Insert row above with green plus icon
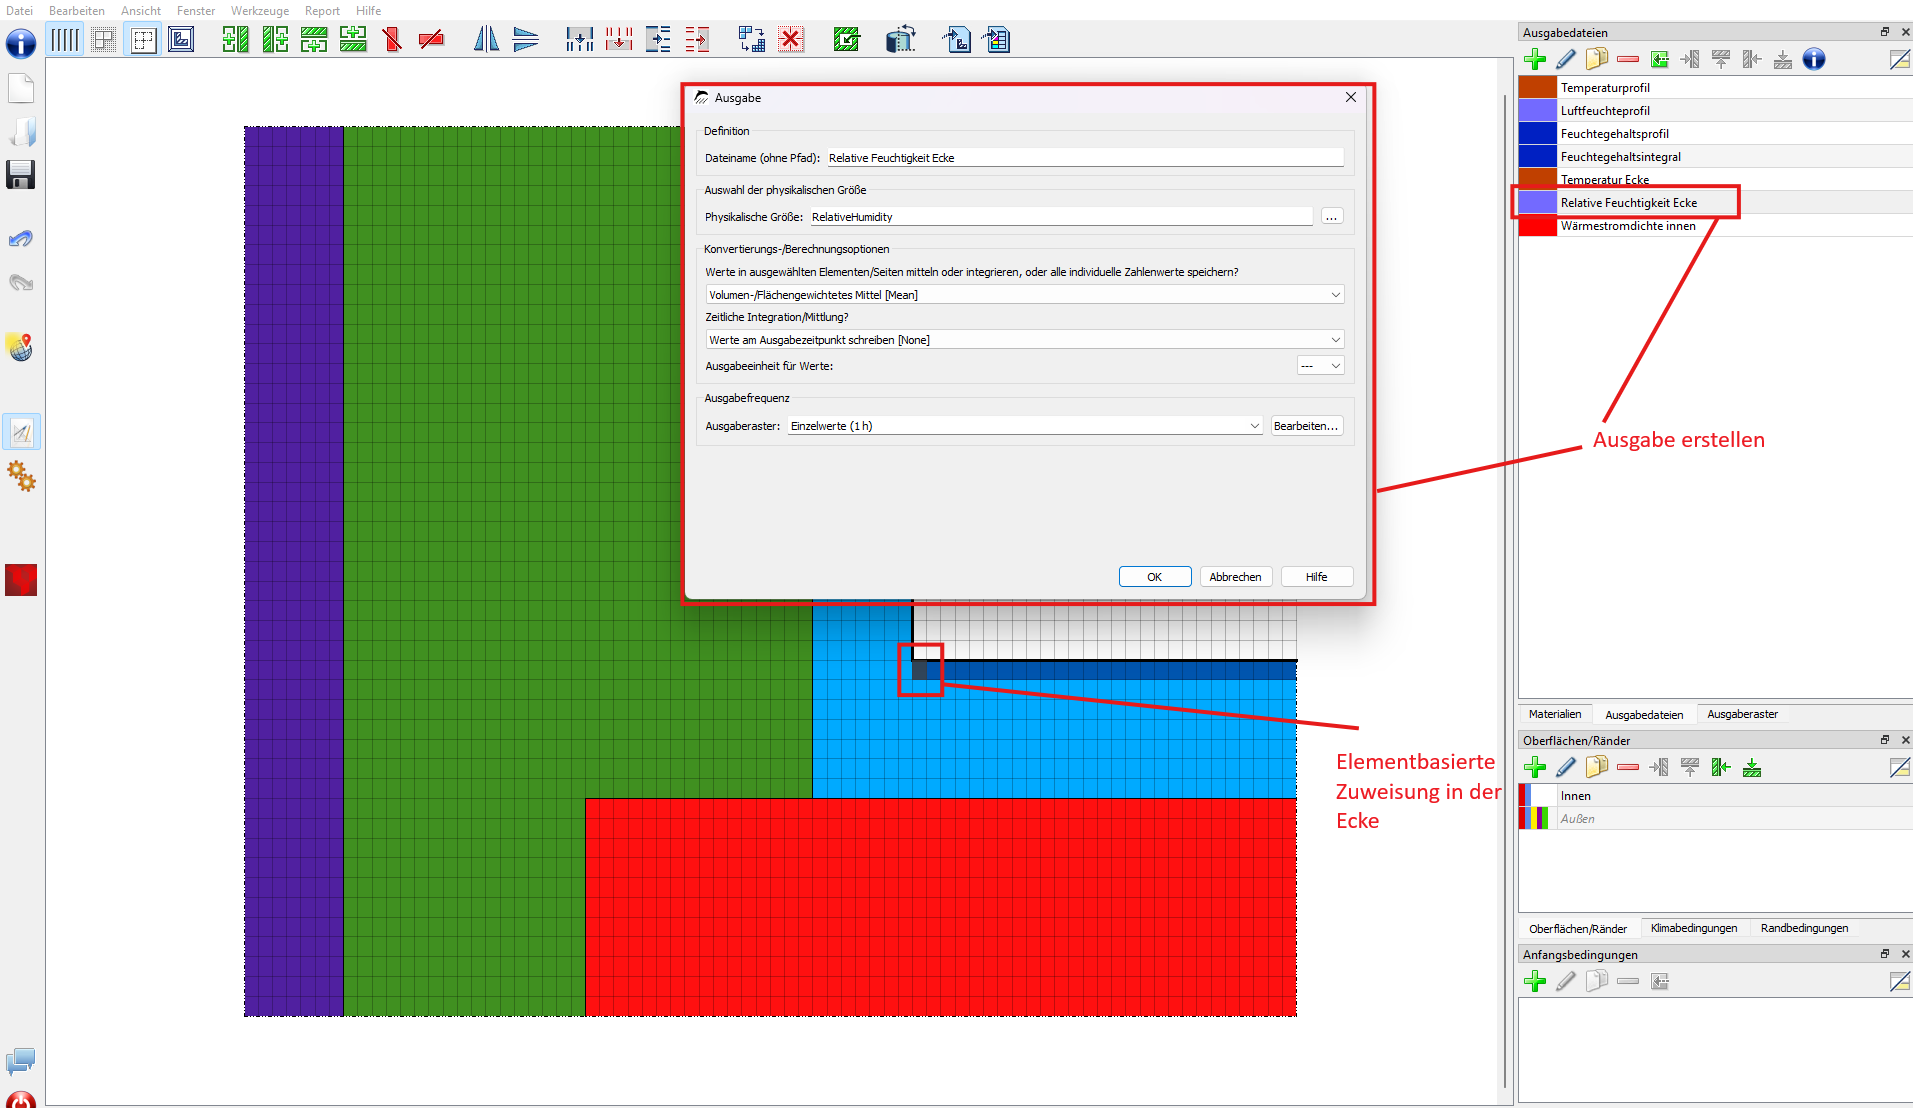Image resolution: width=1913 pixels, height=1108 pixels. 314,40
